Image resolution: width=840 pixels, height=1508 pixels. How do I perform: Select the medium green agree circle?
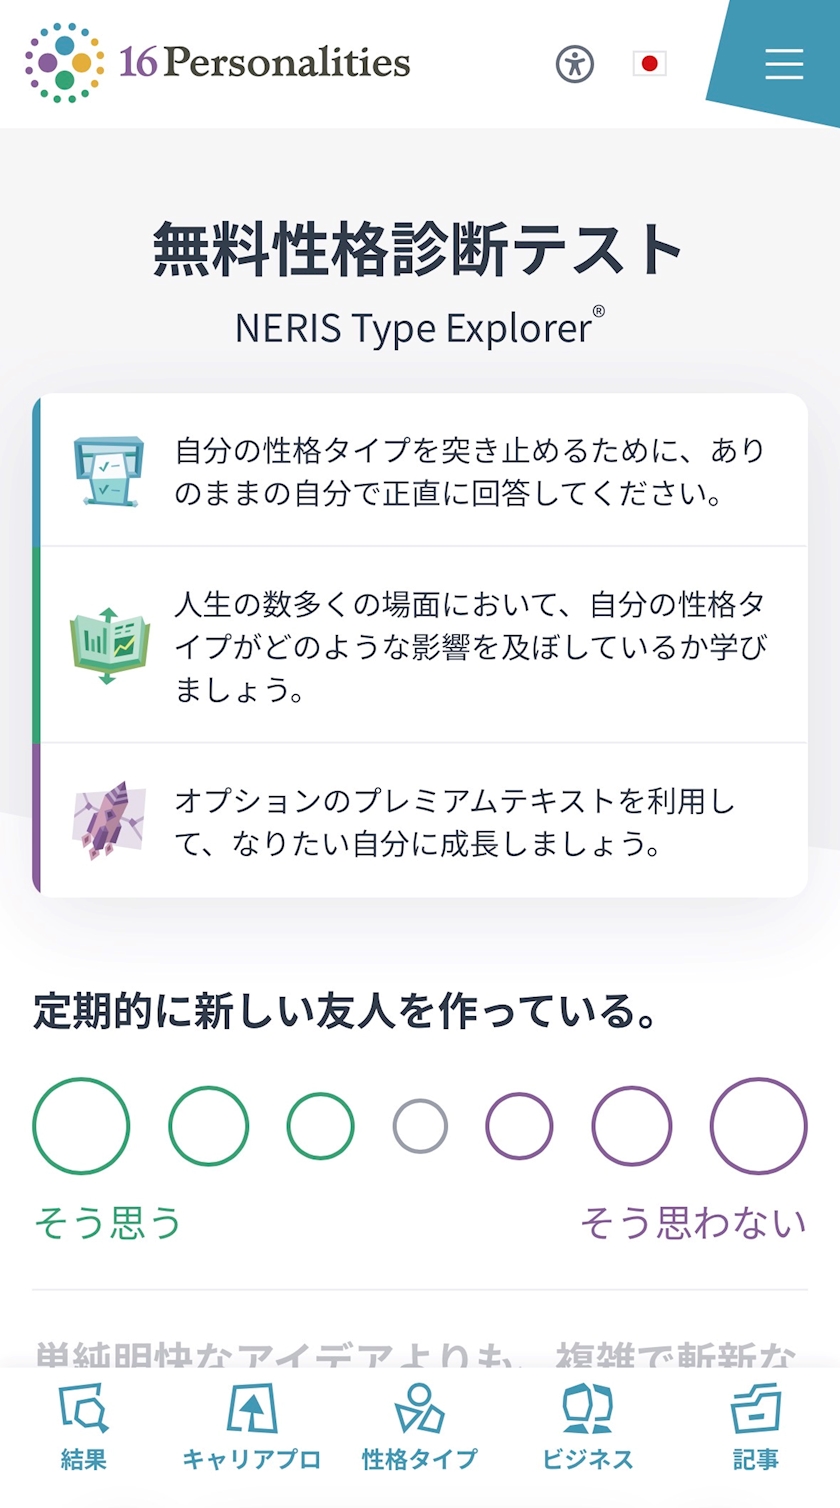pyautogui.click(x=208, y=1126)
